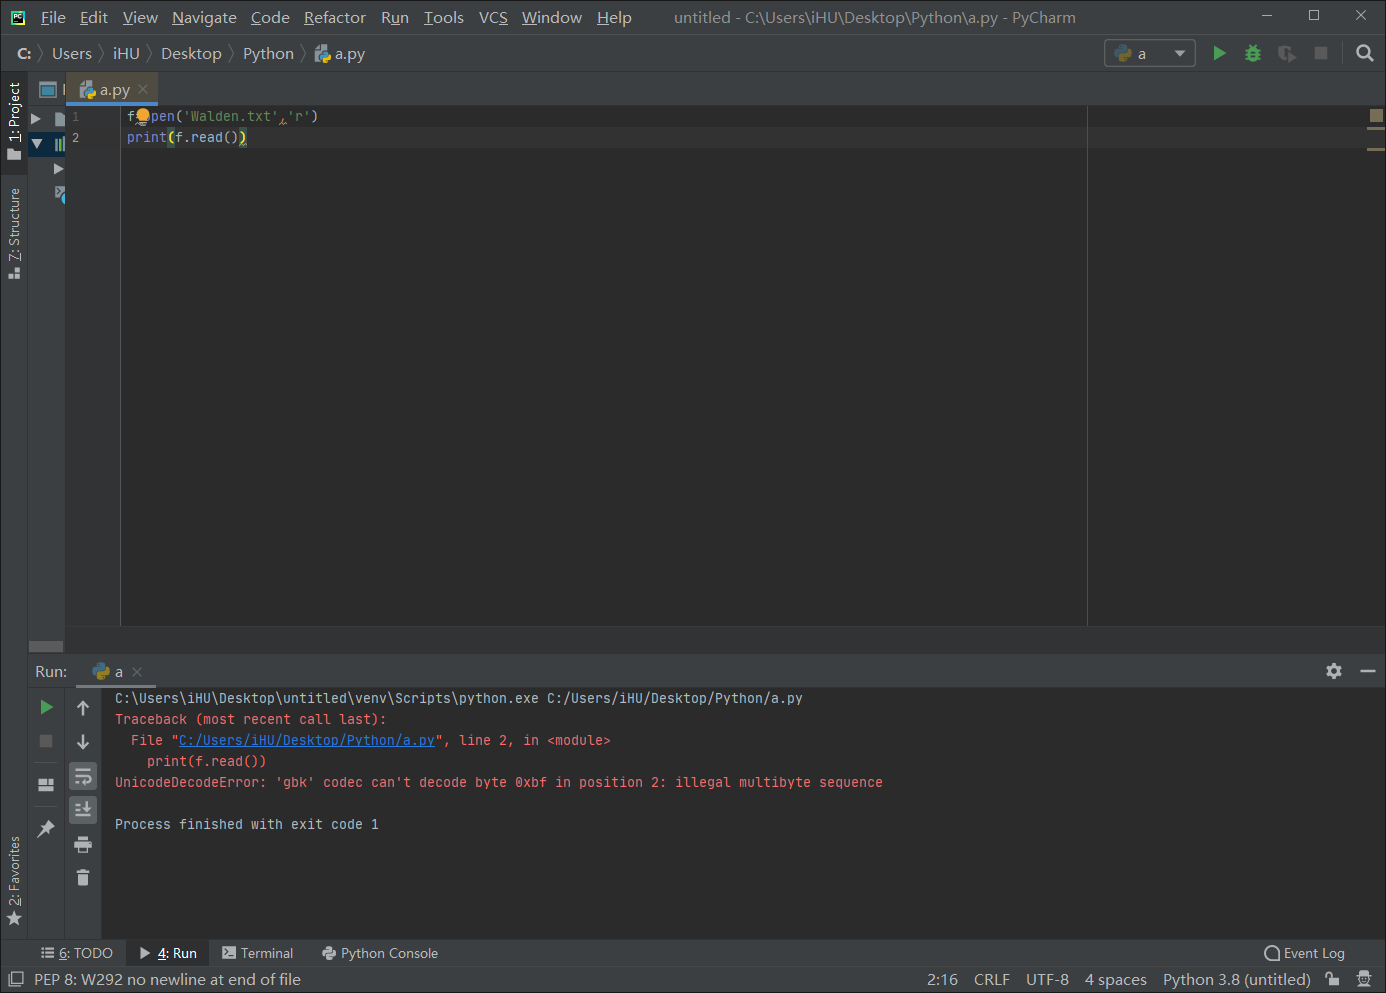This screenshot has width=1386, height=993.
Task: Click the Desktop breadcrumb in the navigation bar
Action: coord(191,54)
